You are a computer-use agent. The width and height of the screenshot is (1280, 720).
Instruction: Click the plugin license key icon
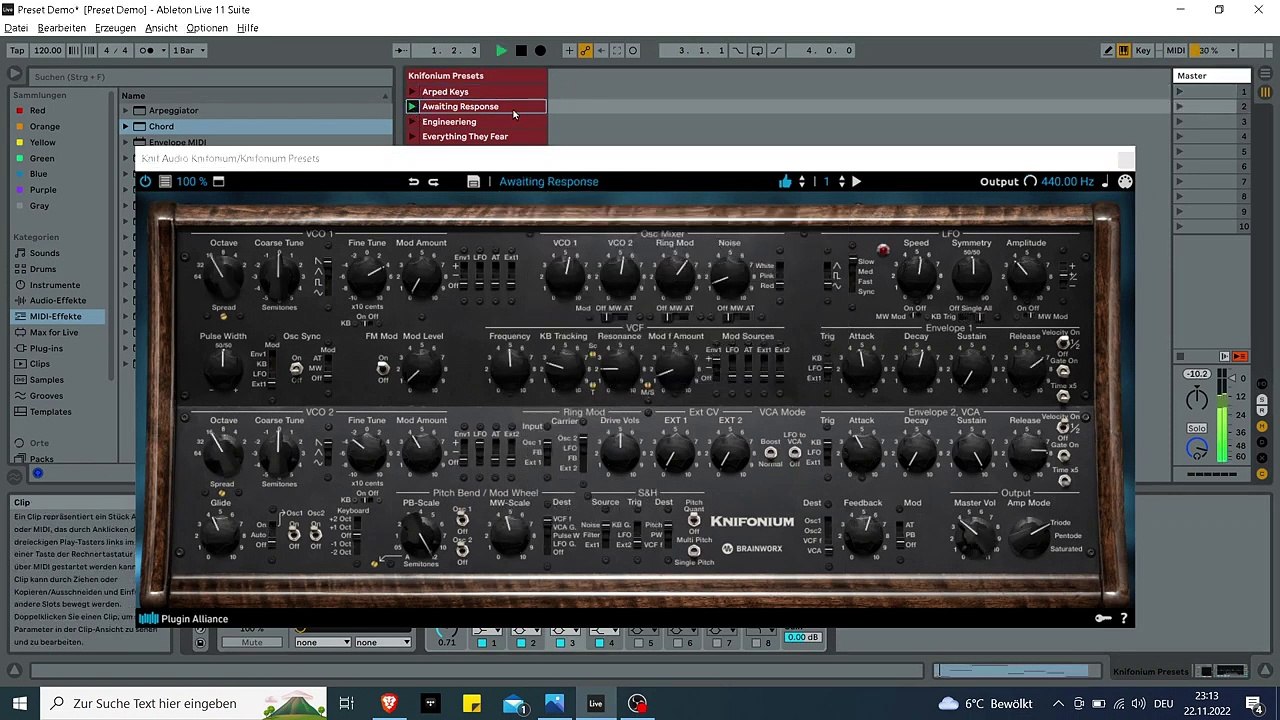[1103, 618]
